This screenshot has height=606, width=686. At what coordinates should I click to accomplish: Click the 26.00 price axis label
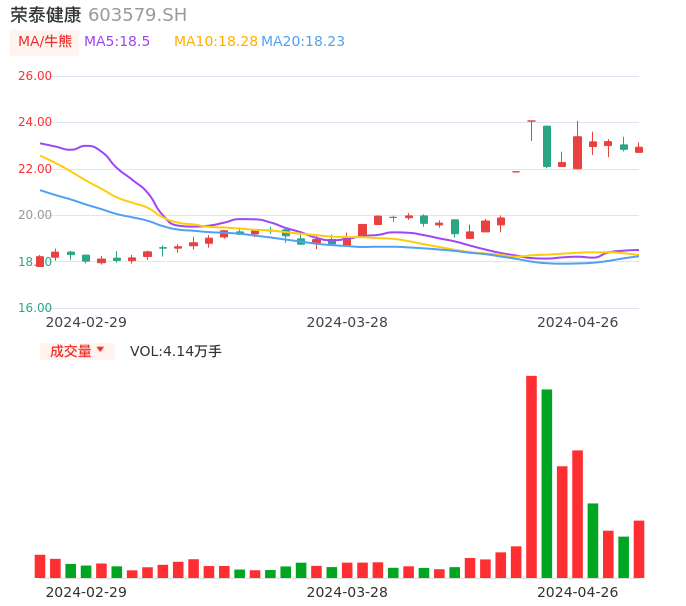coord(35,76)
